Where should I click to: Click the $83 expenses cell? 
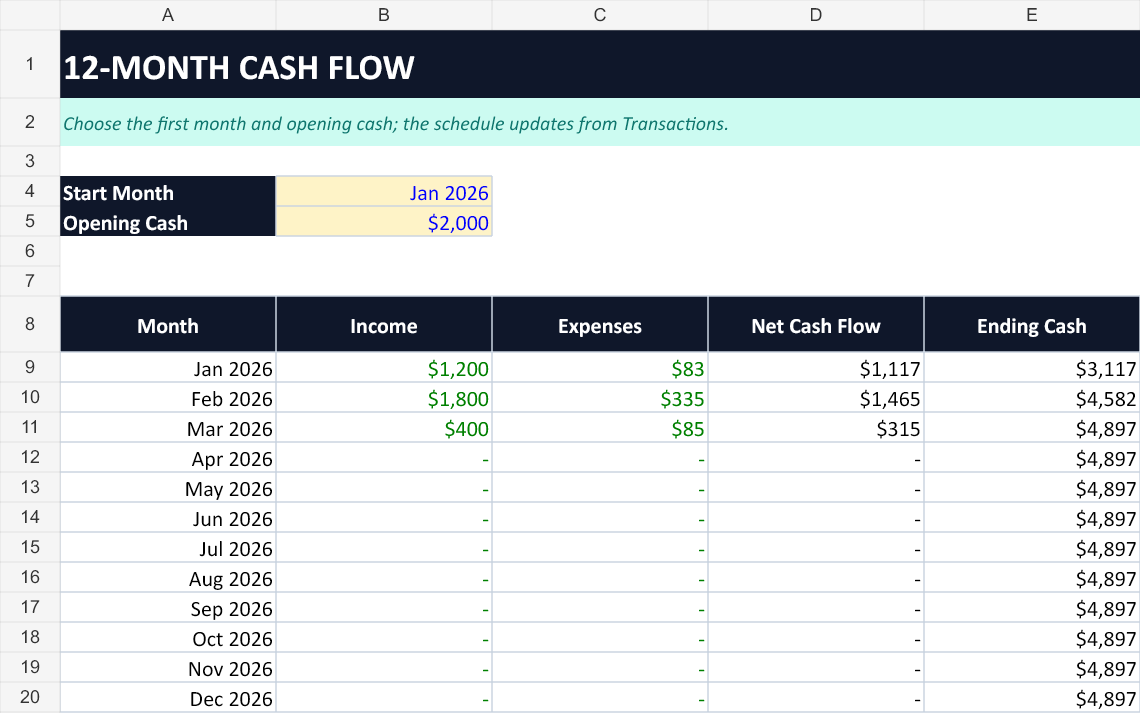pos(600,368)
